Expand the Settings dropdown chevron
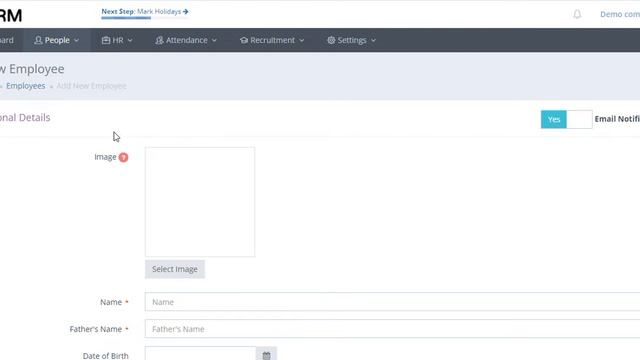The image size is (640, 360). [373, 40]
